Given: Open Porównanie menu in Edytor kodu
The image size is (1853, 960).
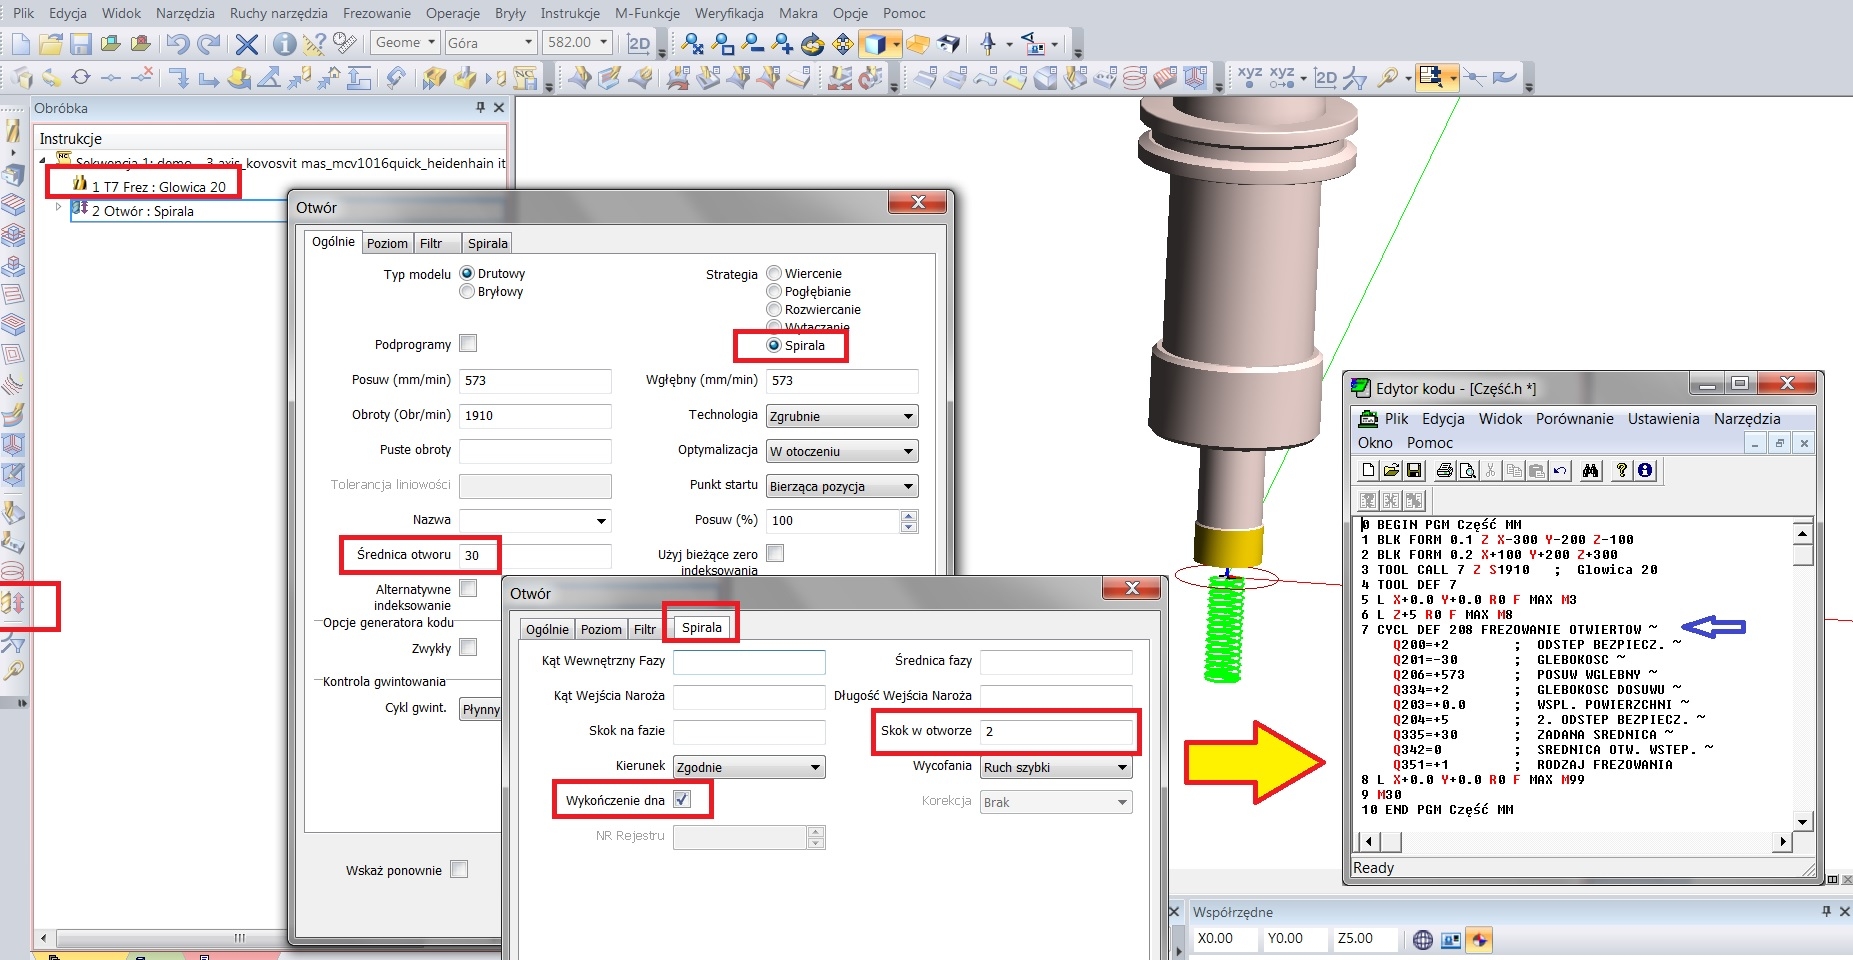Looking at the screenshot, I should tap(1574, 419).
